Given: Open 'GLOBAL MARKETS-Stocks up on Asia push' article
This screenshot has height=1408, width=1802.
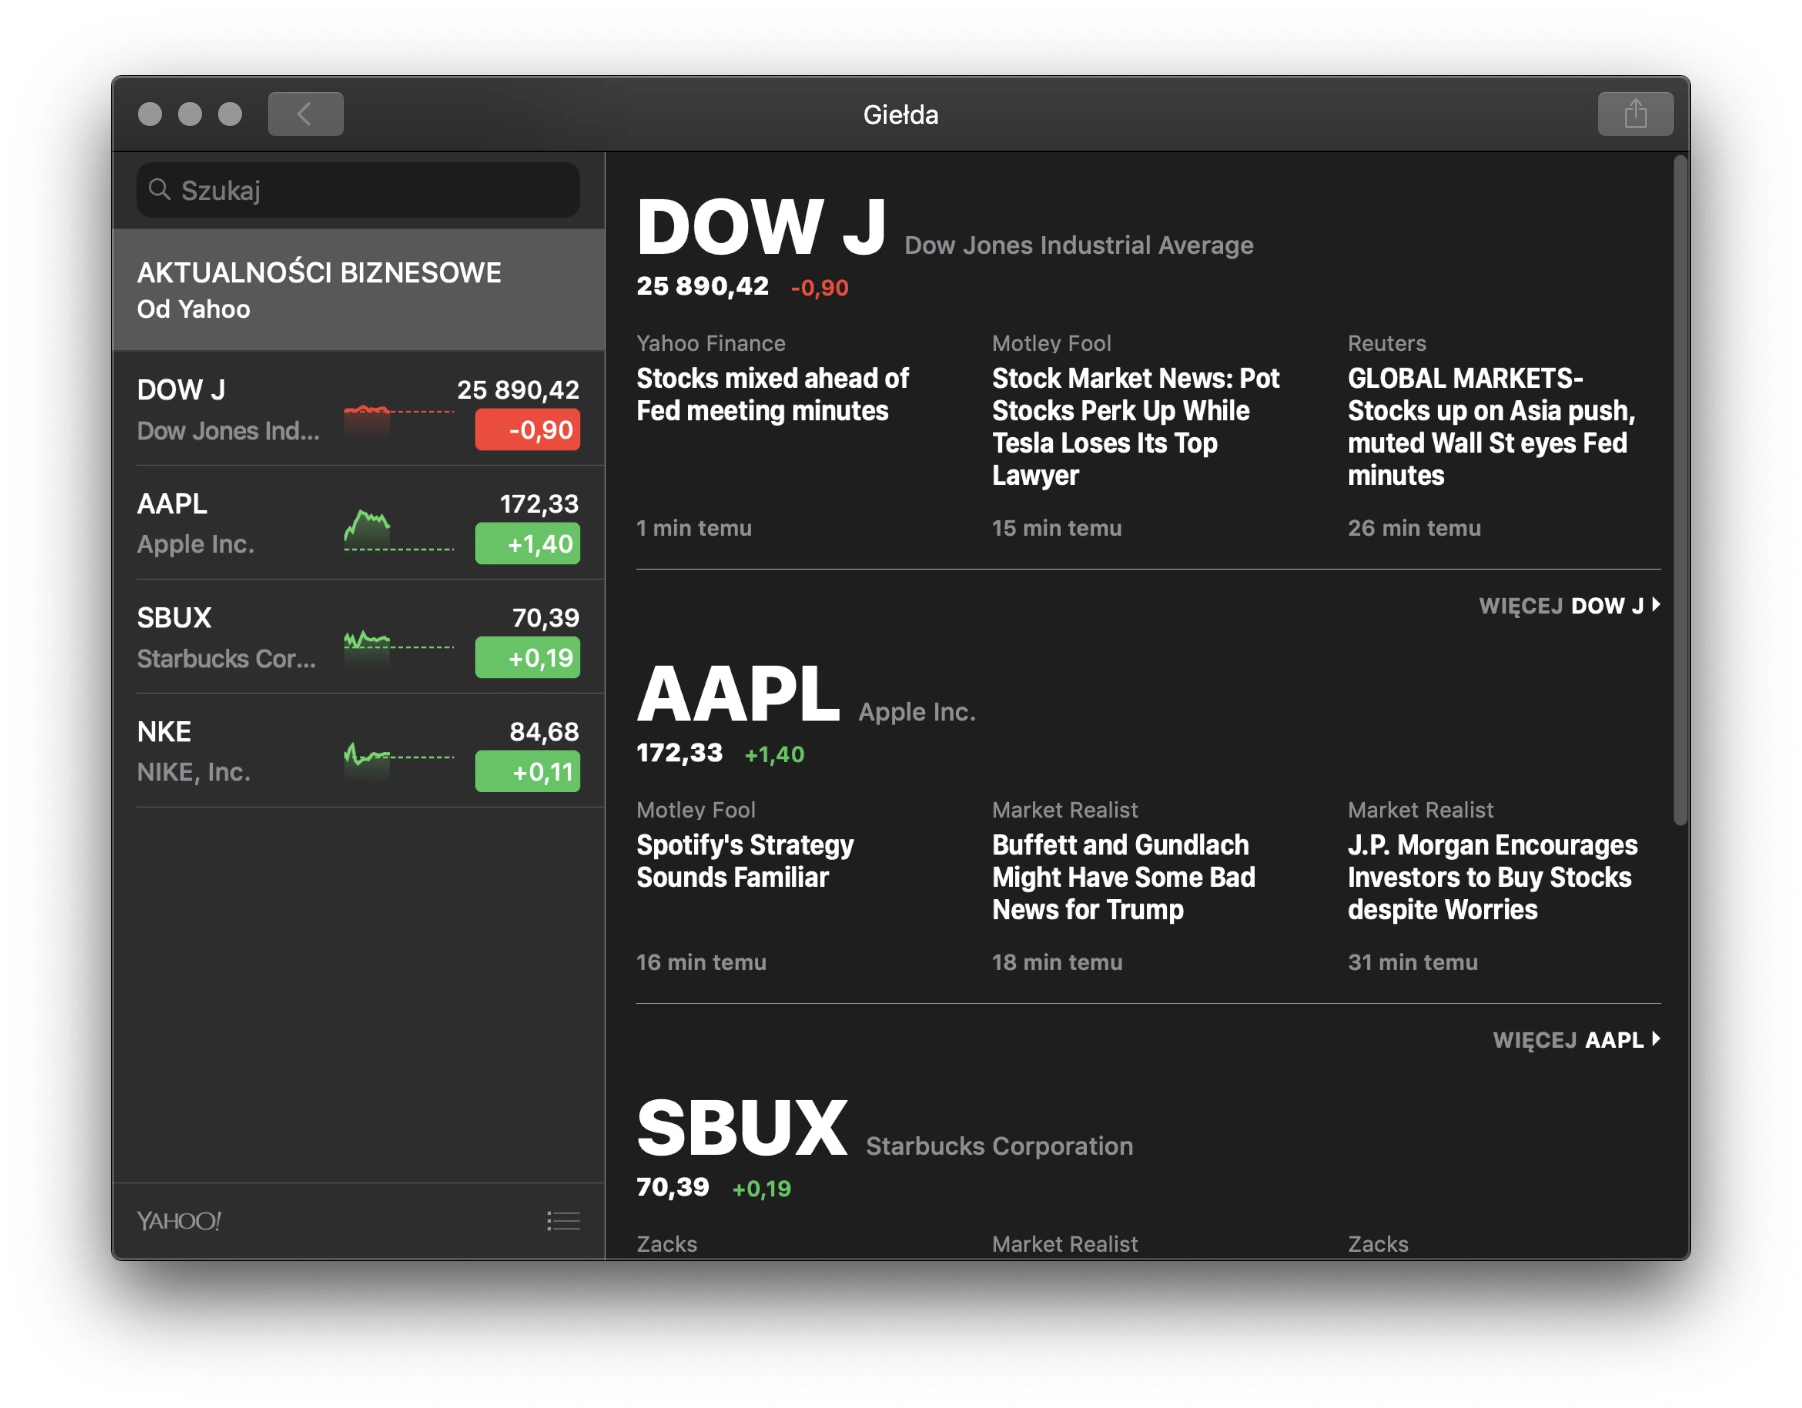Looking at the screenshot, I should point(1491,427).
